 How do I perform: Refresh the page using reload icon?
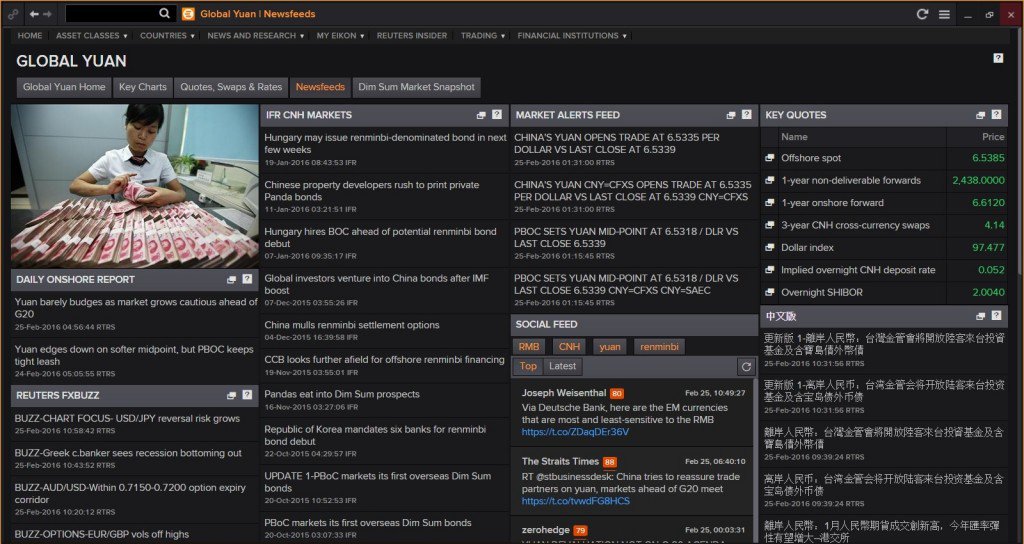coord(922,14)
